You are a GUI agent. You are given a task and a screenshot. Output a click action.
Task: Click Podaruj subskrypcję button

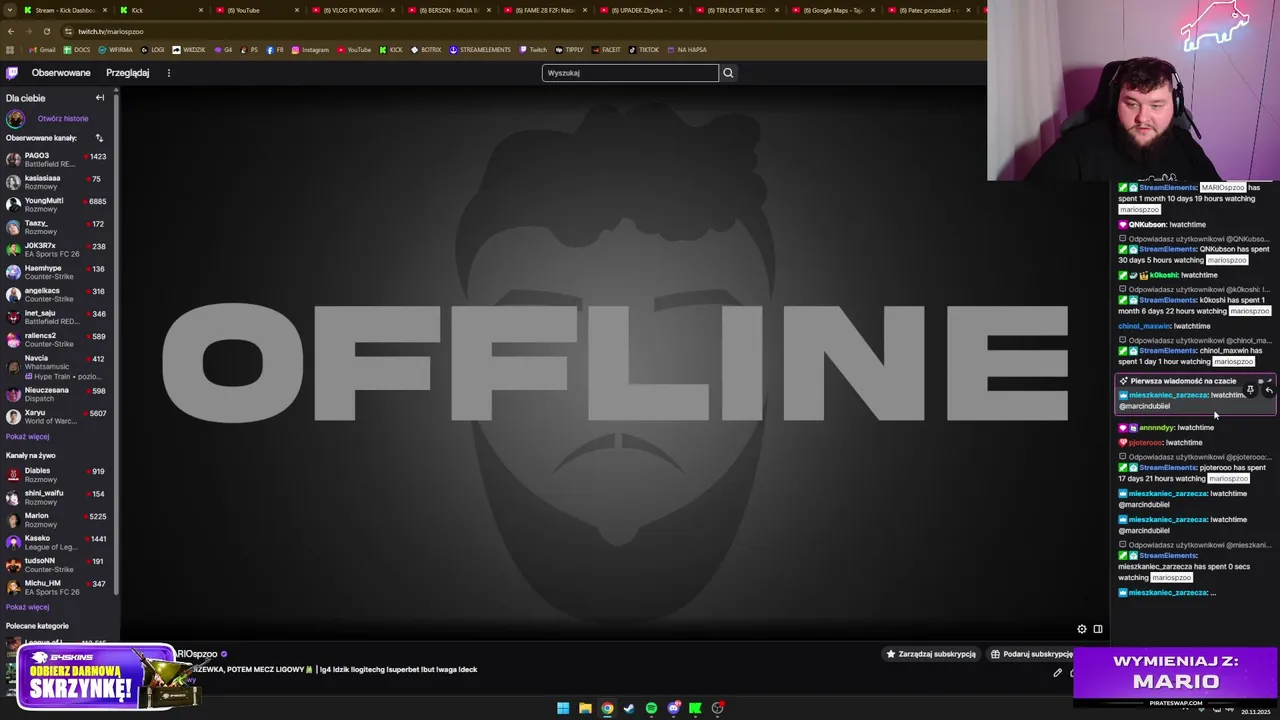1032,654
